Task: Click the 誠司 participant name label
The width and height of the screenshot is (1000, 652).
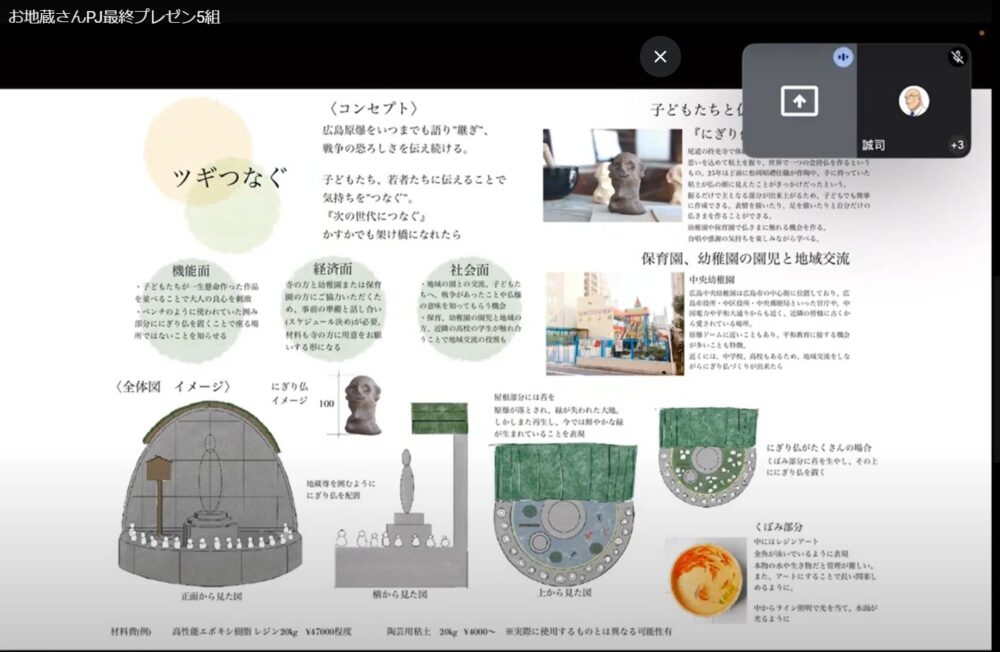Action: pos(874,146)
